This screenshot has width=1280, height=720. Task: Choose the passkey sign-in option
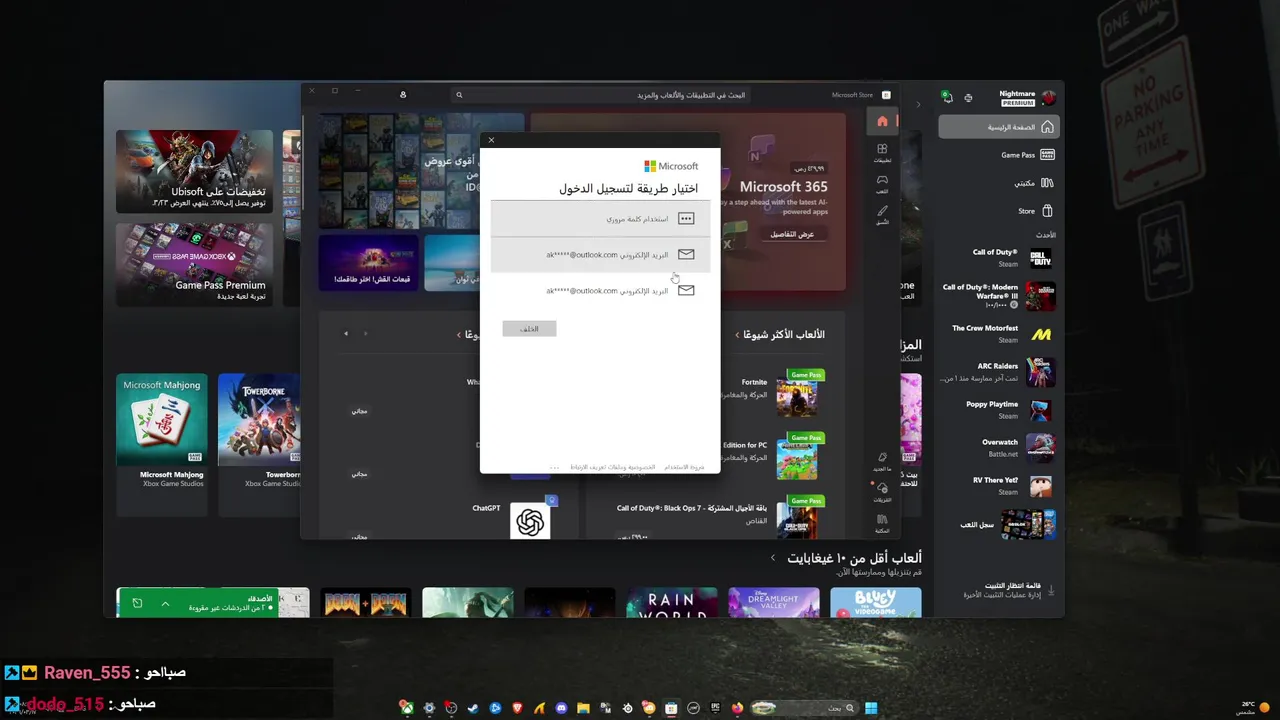point(600,218)
